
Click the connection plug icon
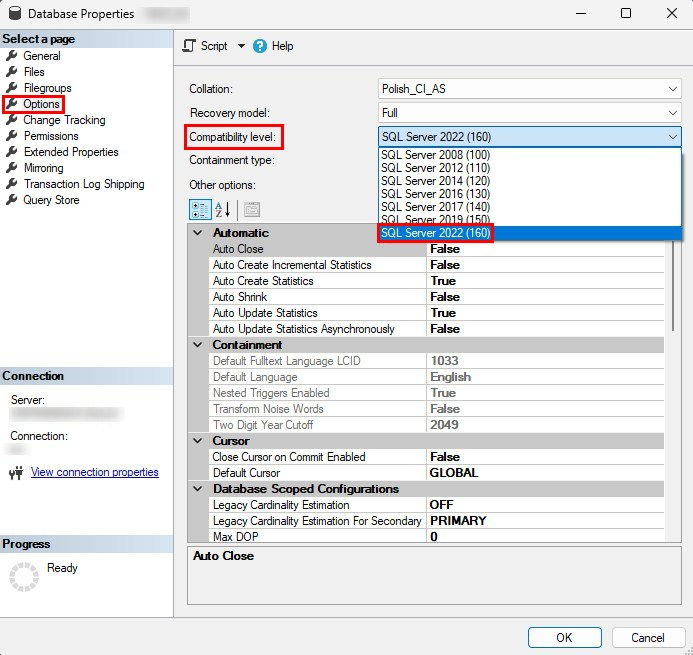coord(16,472)
